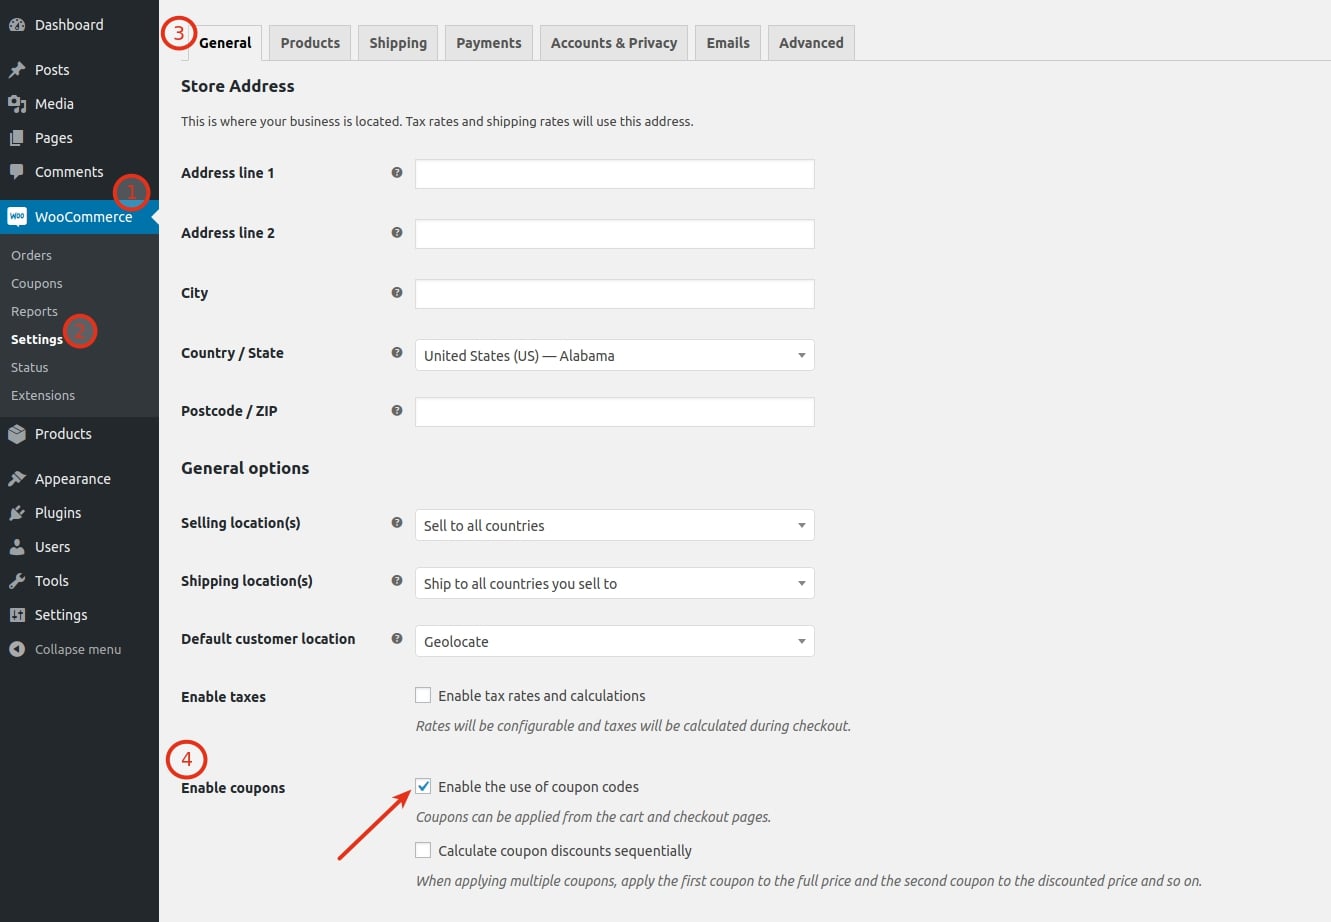The height and width of the screenshot is (922, 1331).
Task: Click help icon next to Address line 1
Action: pyautogui.click(x=397, y=173)
